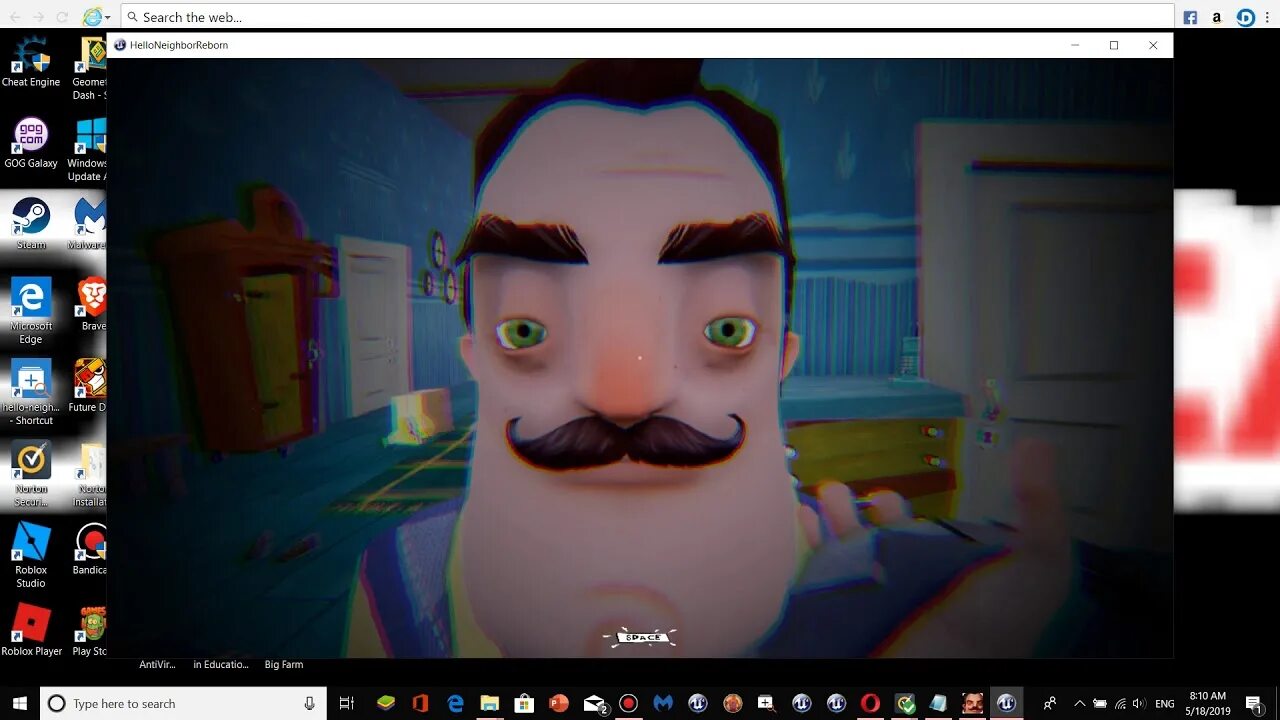The width and height of the screenshot is (1280, 720).
Task: Switch to the Hello Neighbor face taskbar icon
Action: (972, 704)
